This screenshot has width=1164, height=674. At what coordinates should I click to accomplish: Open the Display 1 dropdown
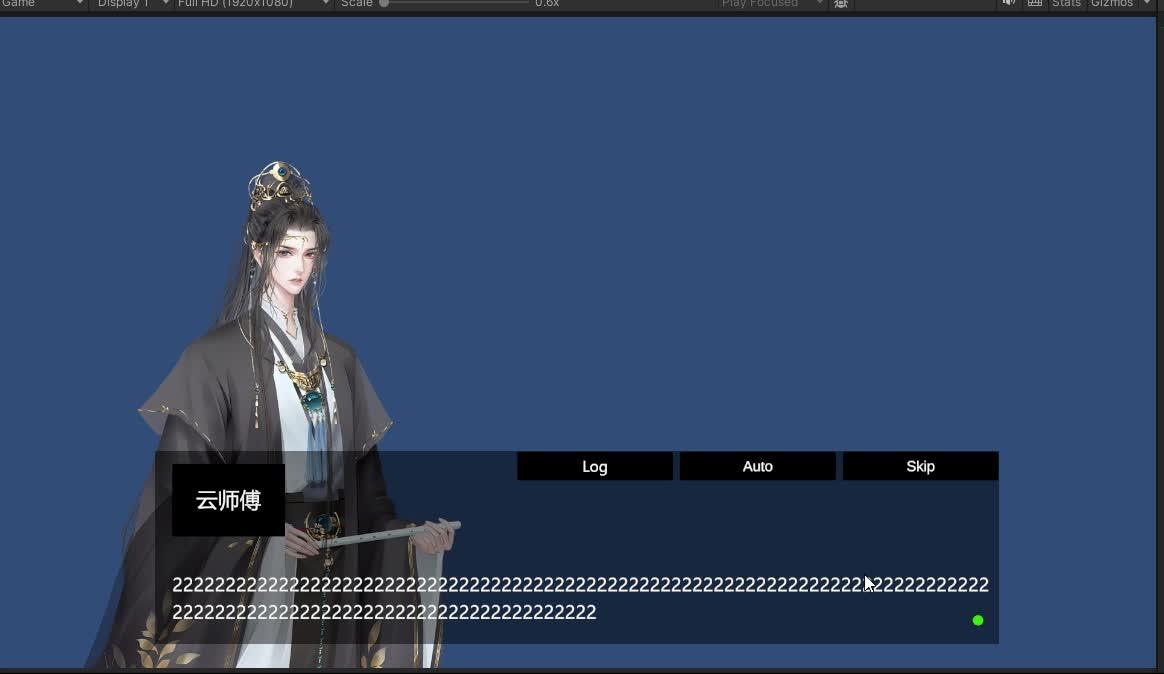point(132,4)
